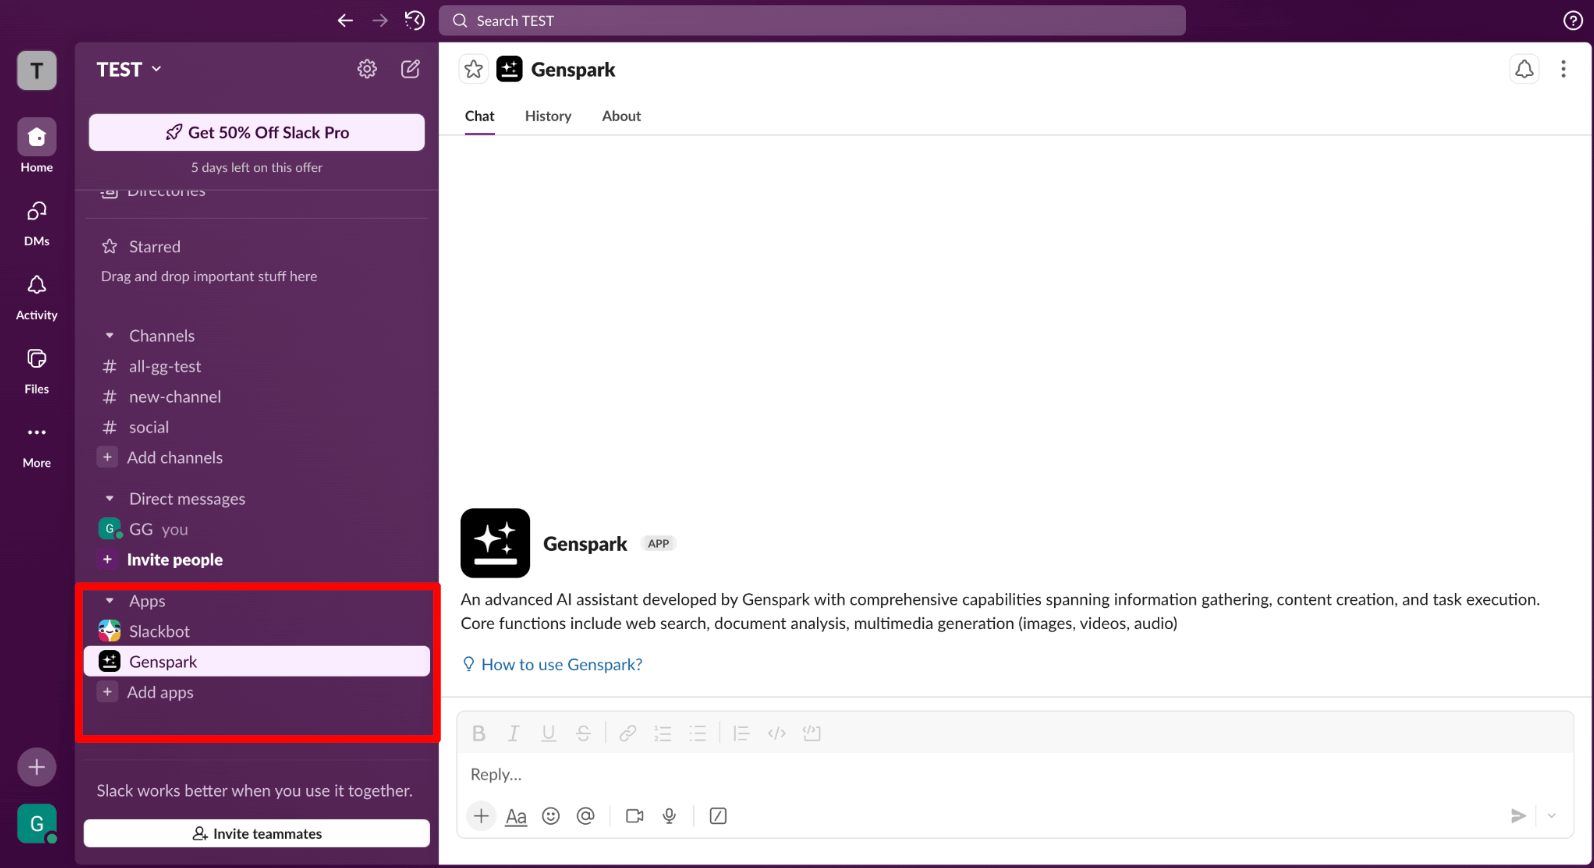The height and width of the screenshot is (868, 1594).
Task: Record a video clip icon
Action: 634,816
